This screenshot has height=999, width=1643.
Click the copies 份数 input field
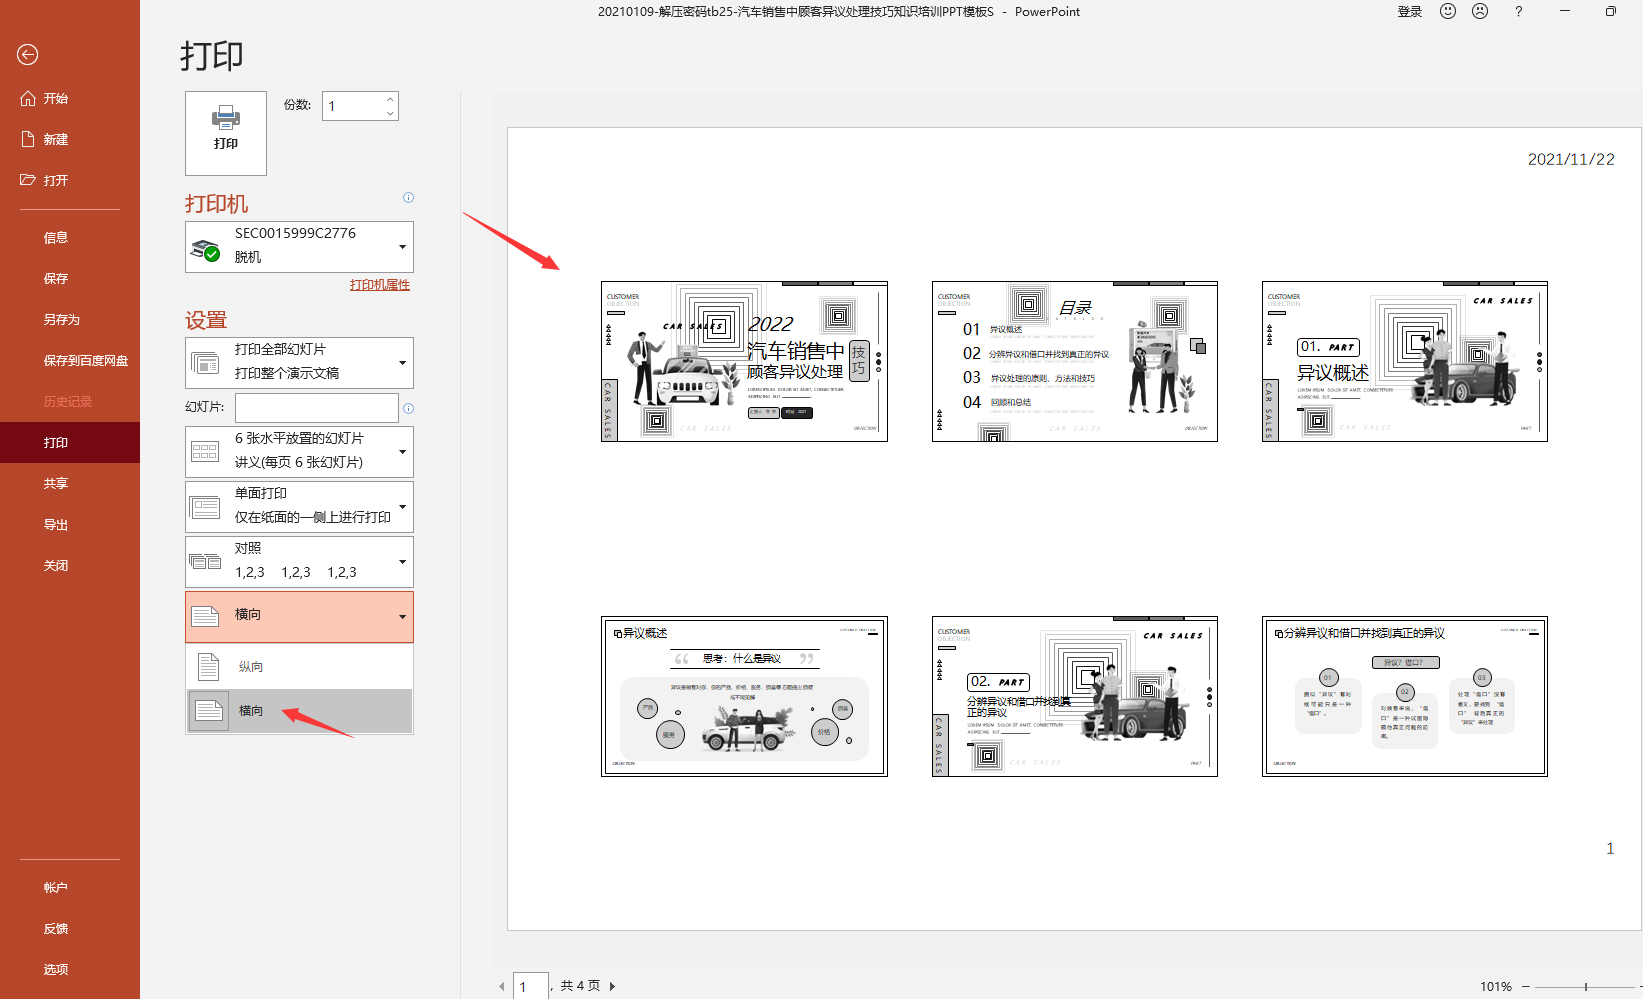(x=353, y=106)
